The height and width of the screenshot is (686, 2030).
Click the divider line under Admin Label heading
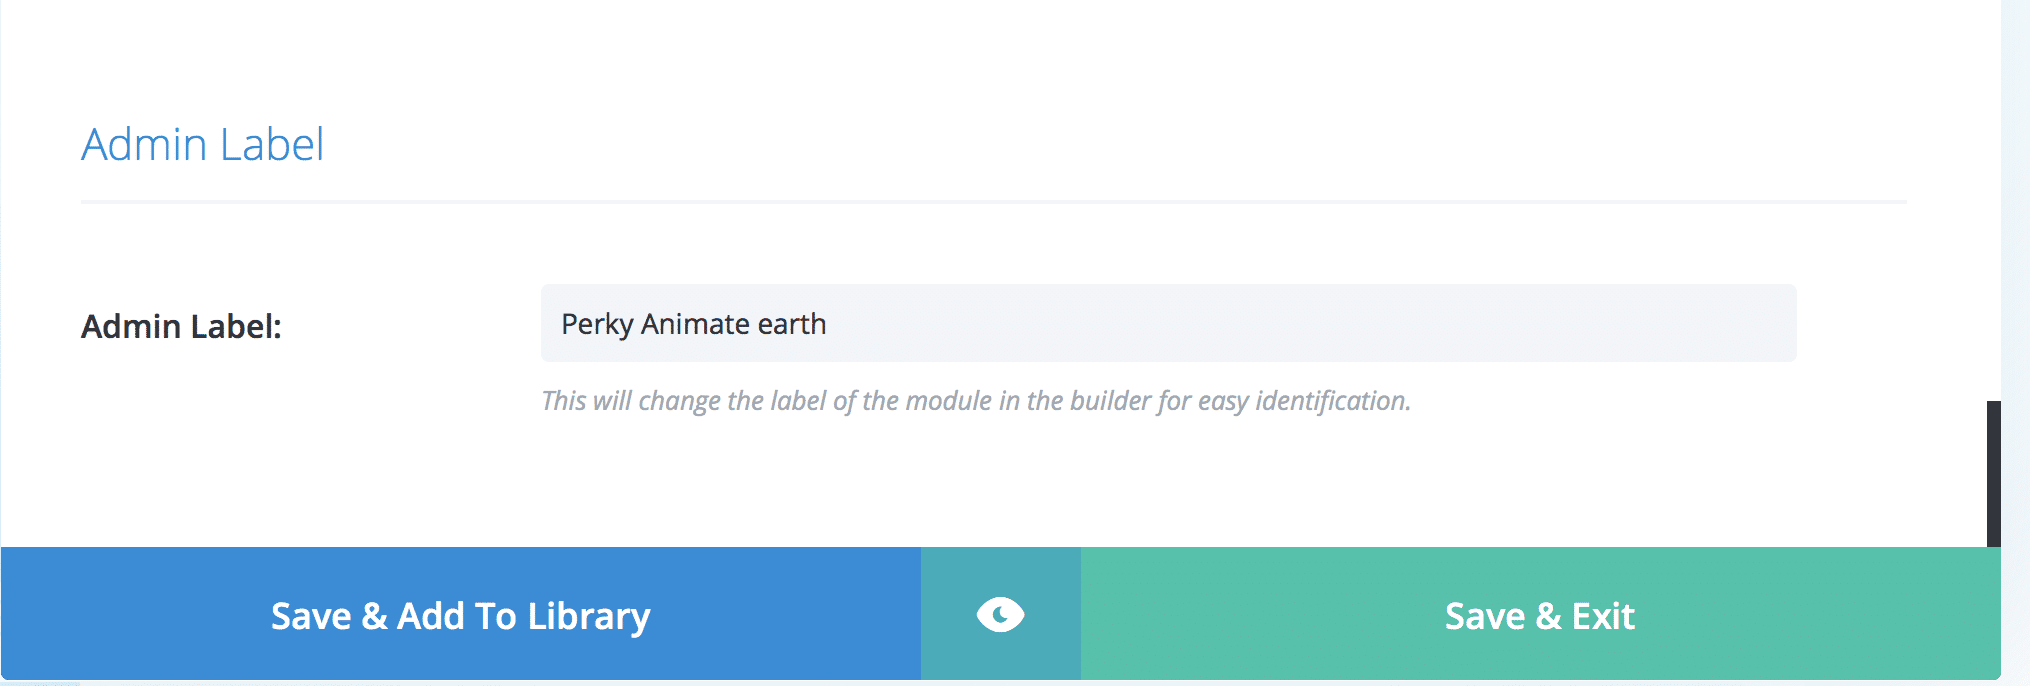pos(994,202)
